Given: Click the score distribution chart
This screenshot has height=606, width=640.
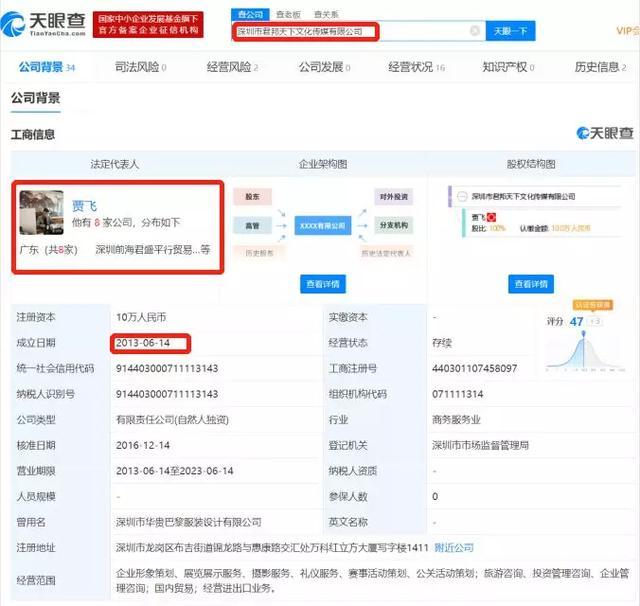Looking at the screenshot, I should point(585,351).
